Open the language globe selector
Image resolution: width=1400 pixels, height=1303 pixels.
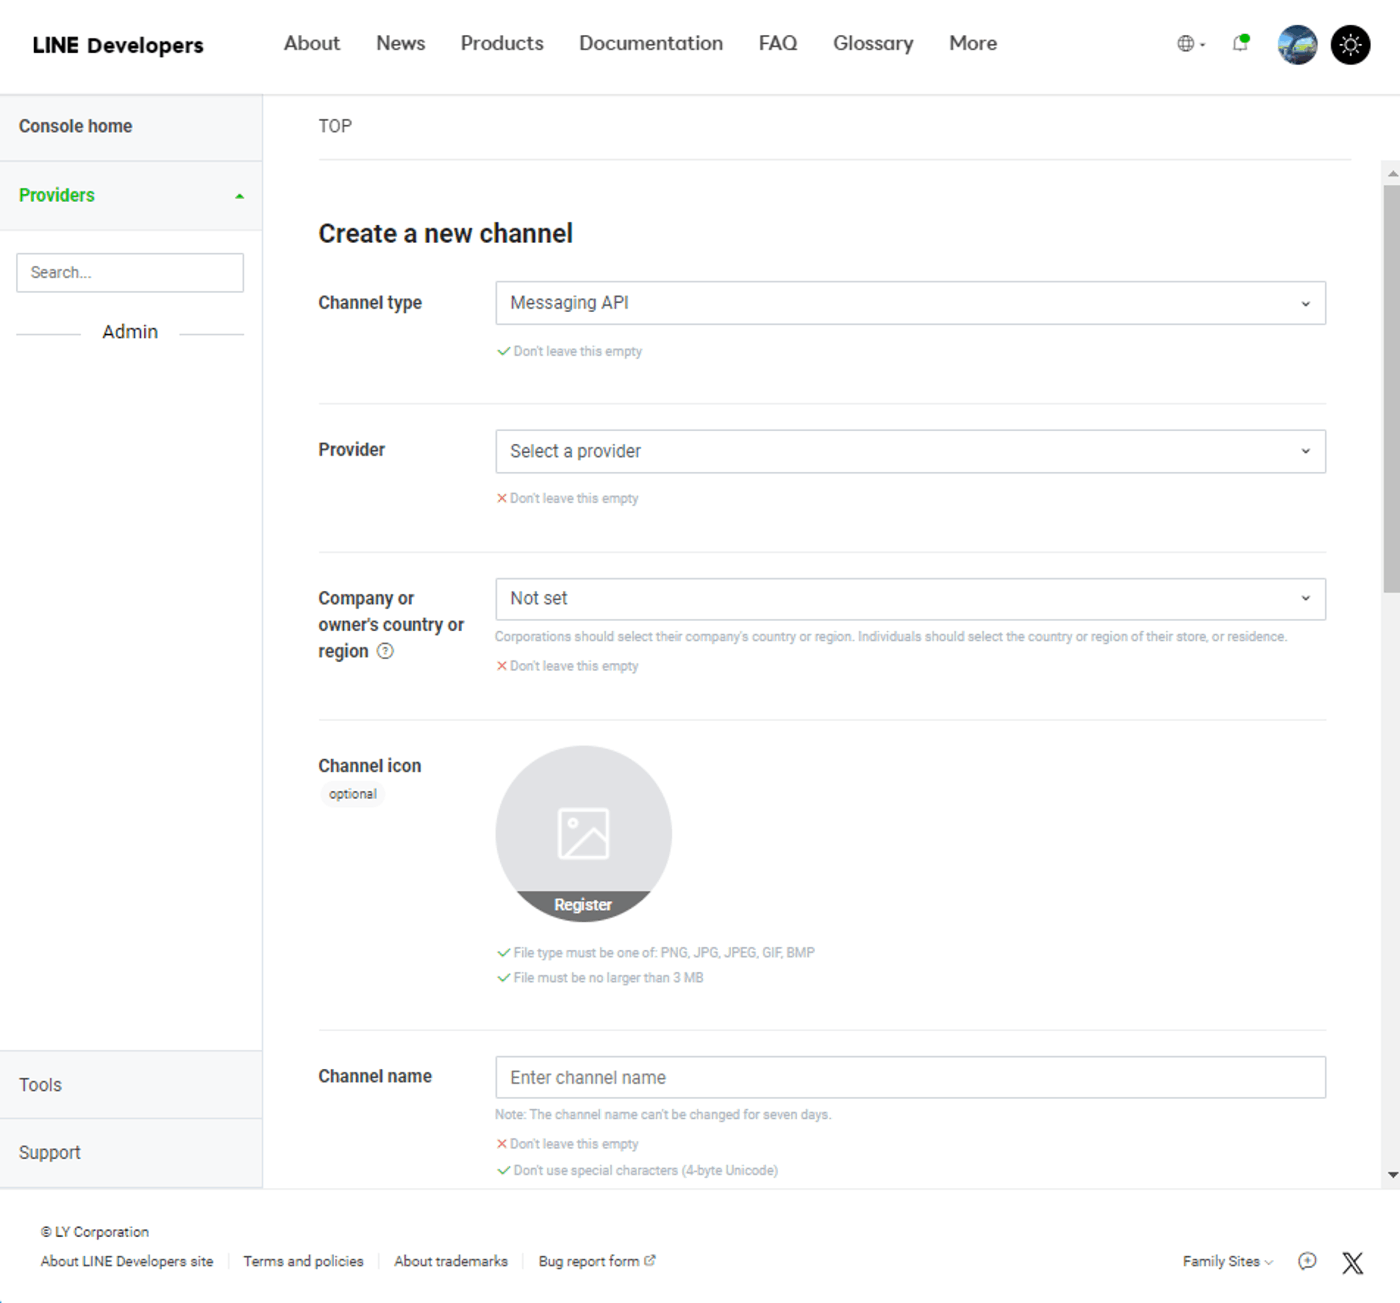click(1190, 44)
